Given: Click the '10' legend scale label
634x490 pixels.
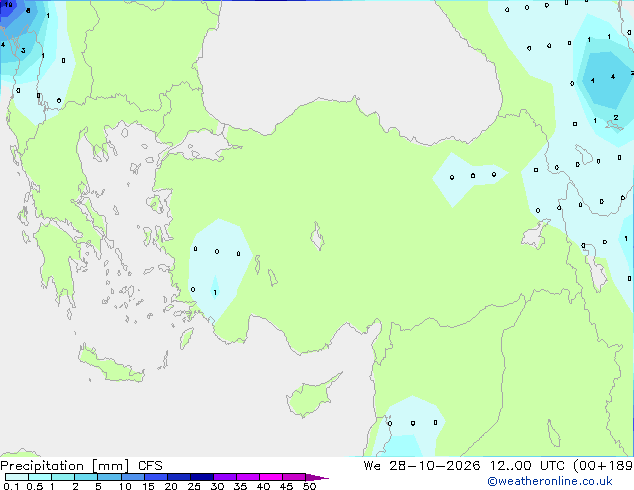Looking at the screenshot, I should (125, 486).
